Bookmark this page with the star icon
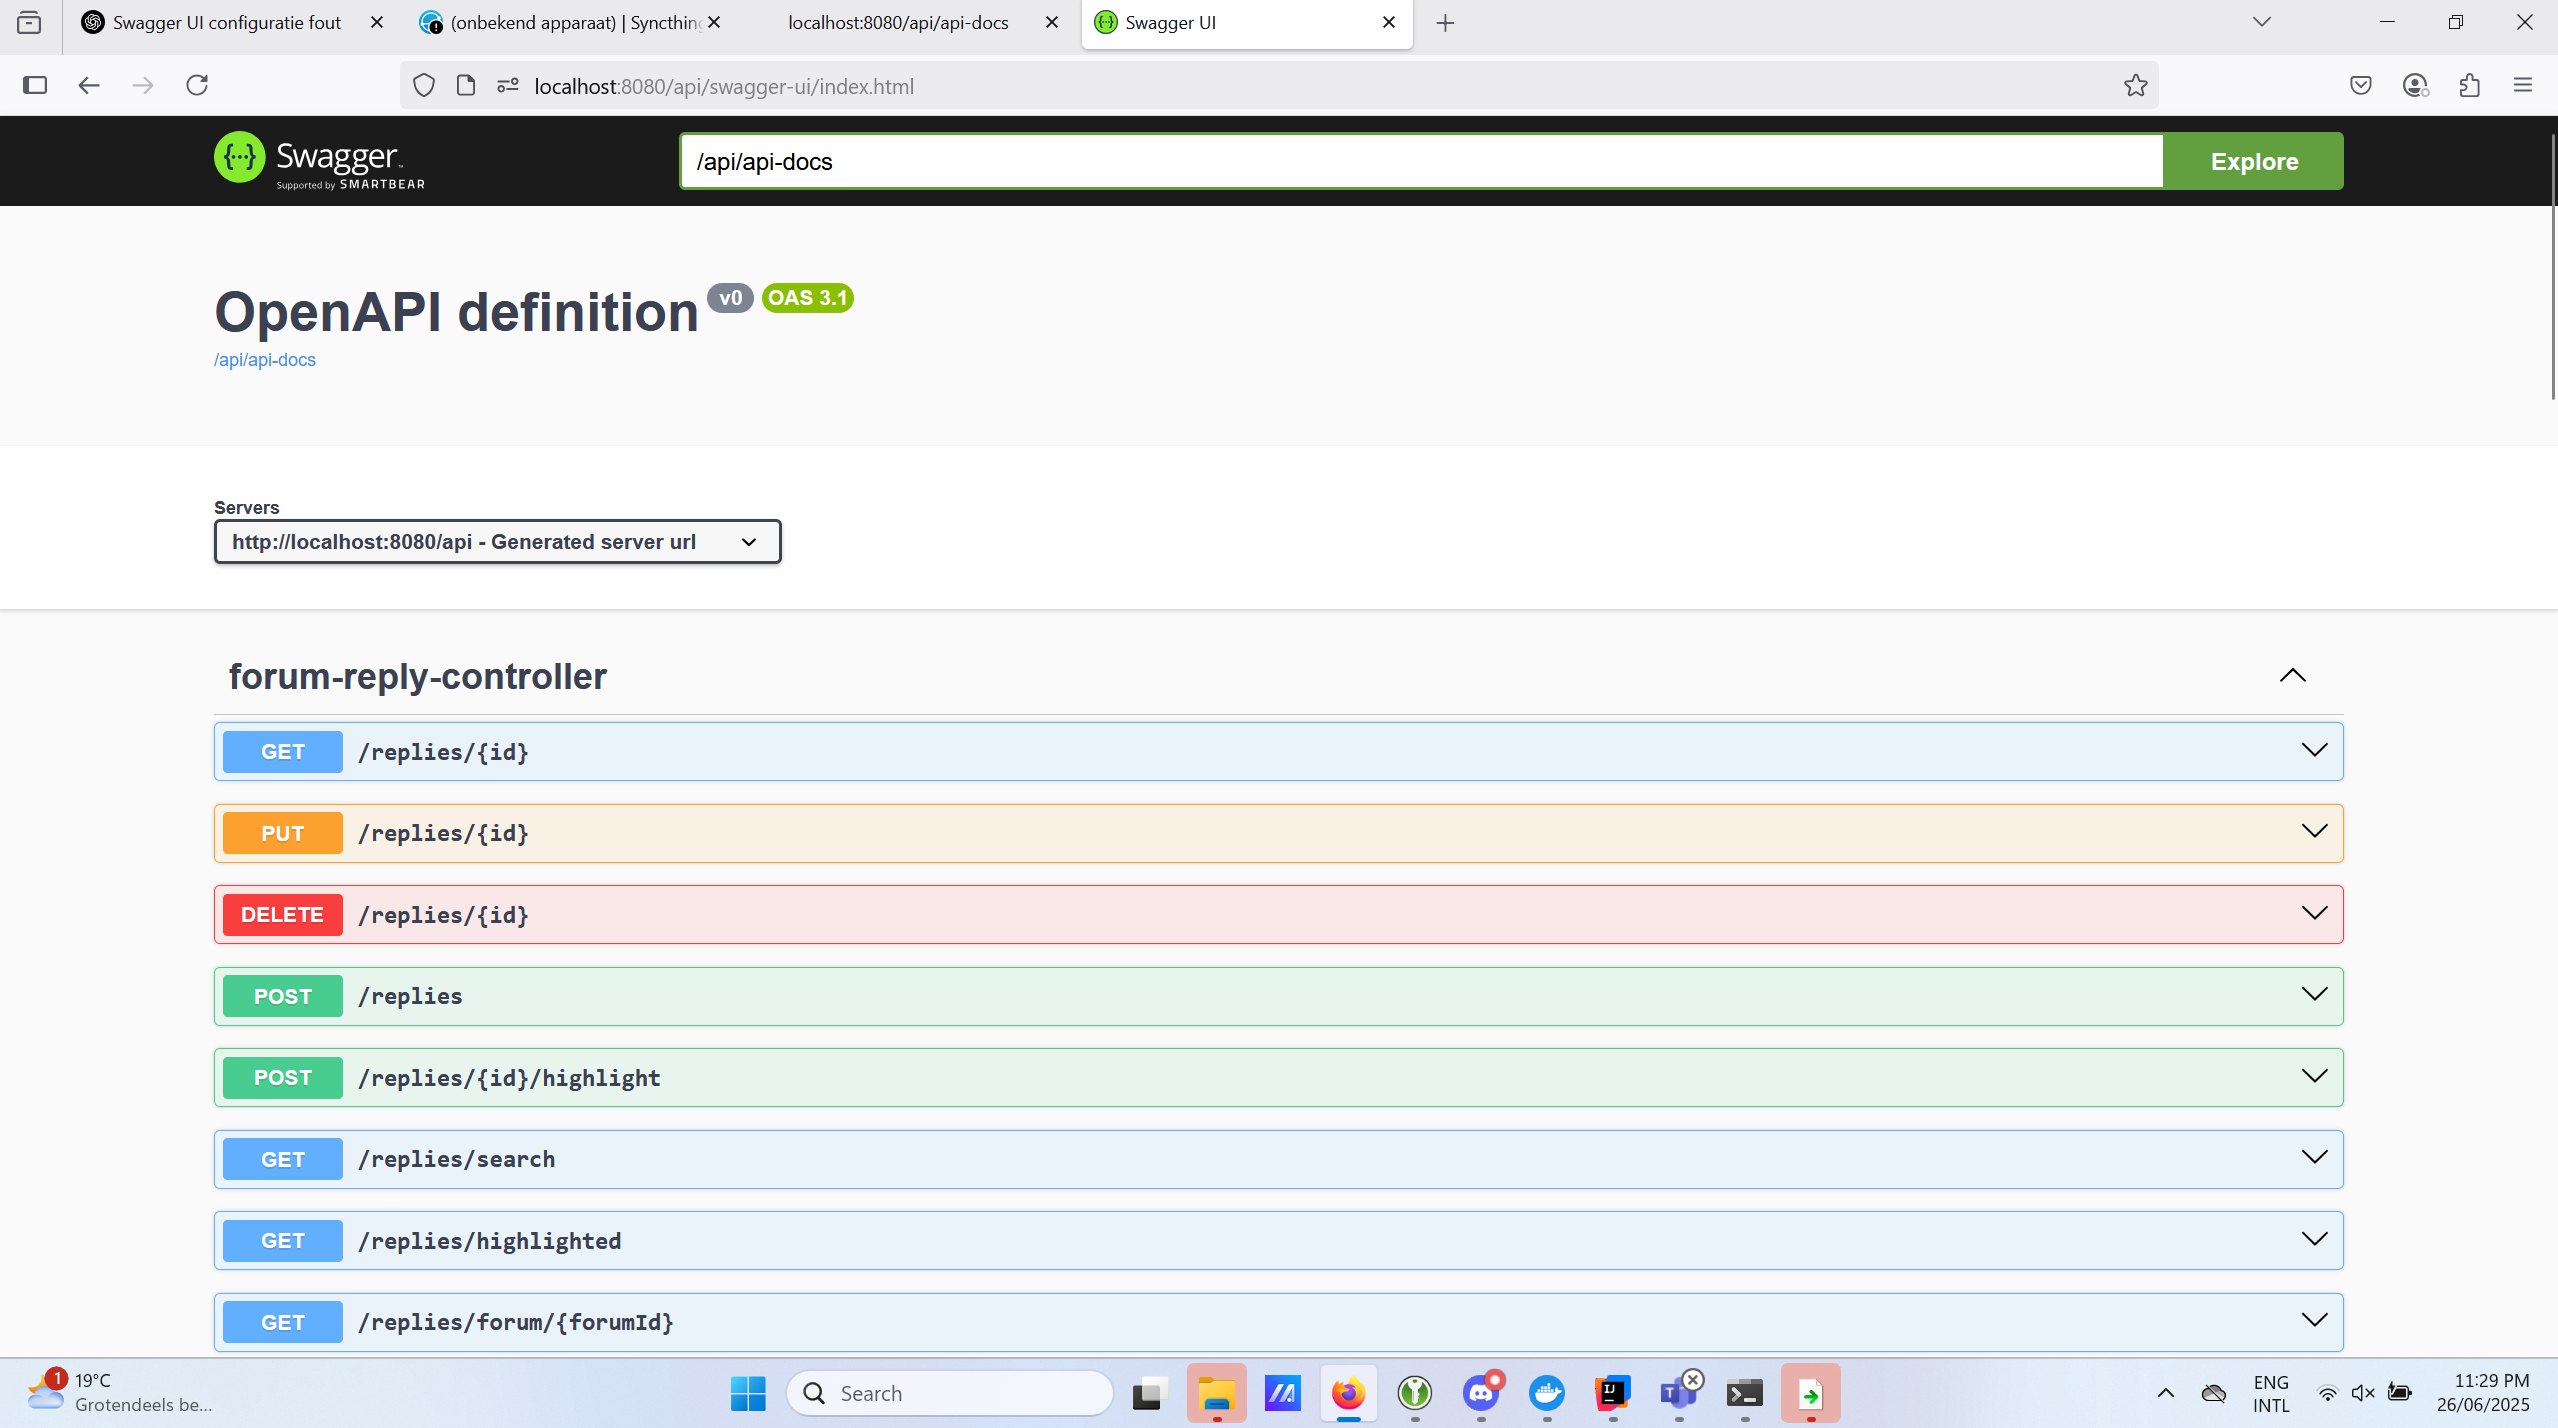The width and height of the screenshot is (2558, 1428). (x=2135, y=86)
